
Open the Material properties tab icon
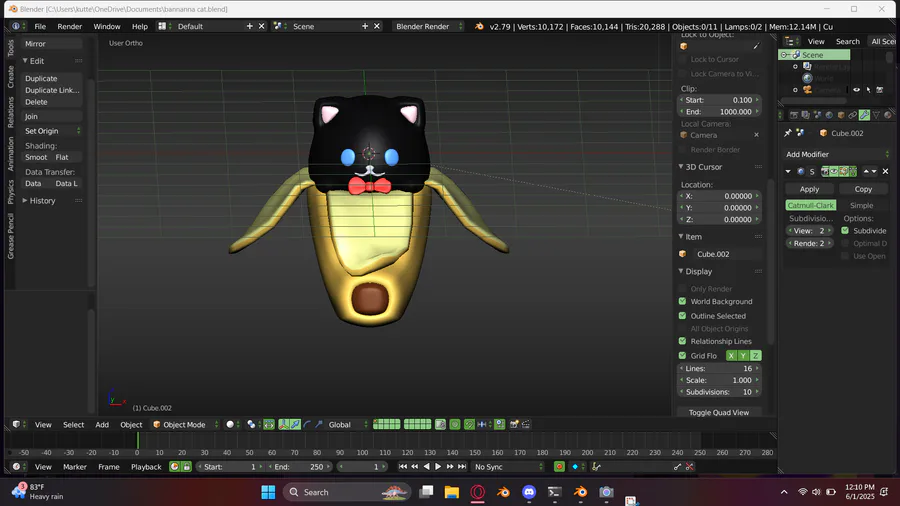point(887,115)
